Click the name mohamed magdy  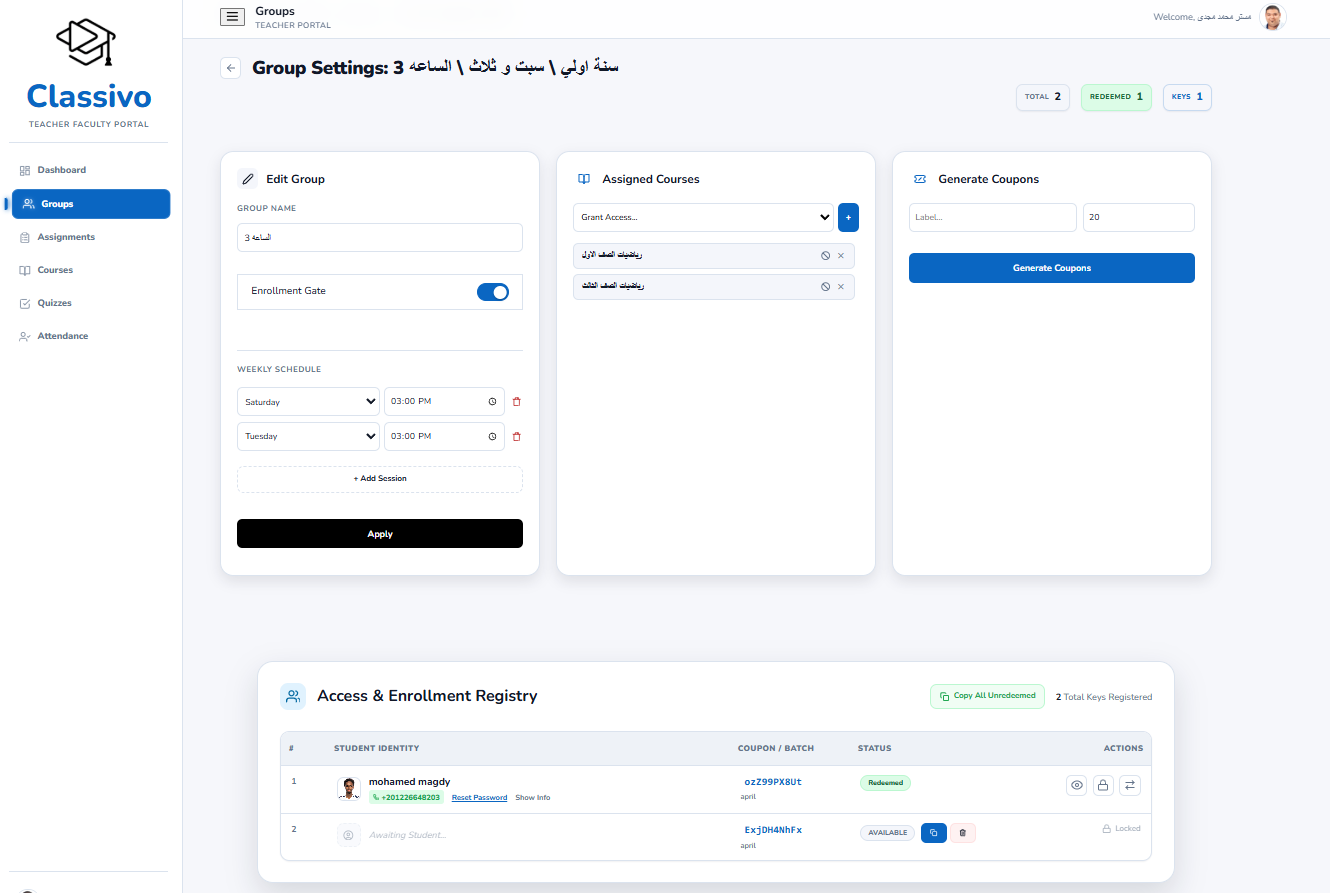point(409,782)
